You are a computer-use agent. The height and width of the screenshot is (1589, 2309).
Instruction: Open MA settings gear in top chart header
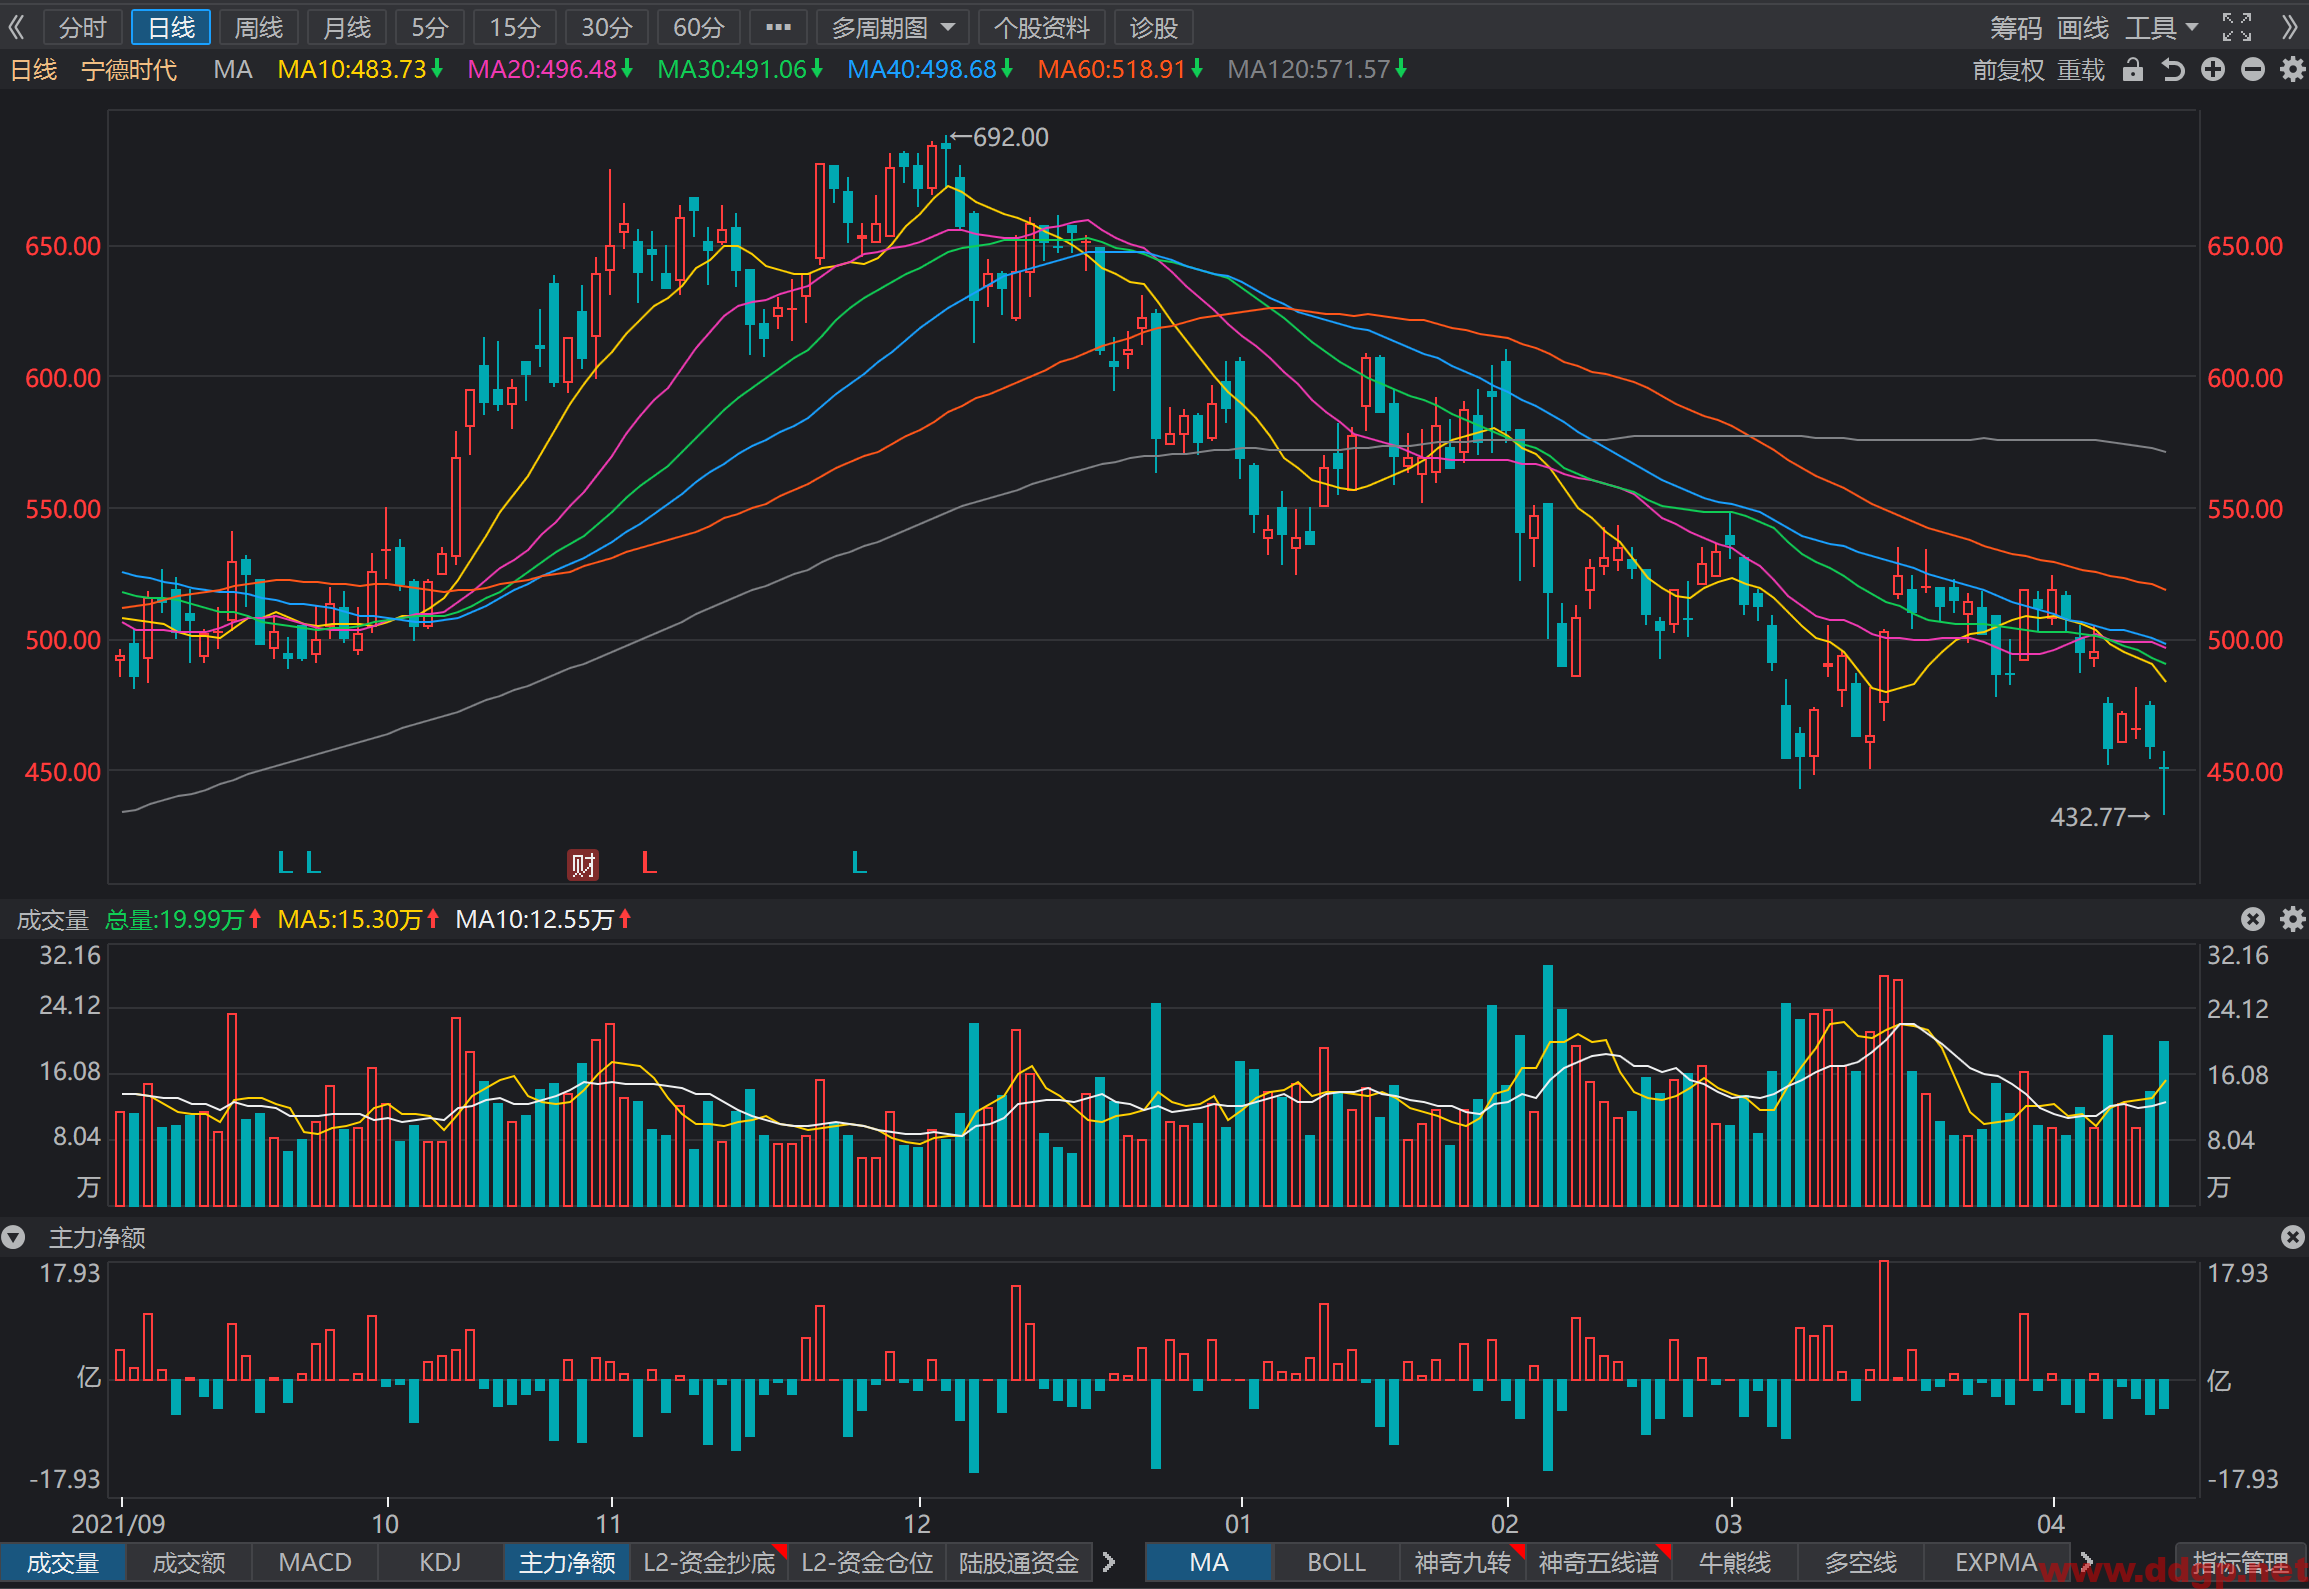point(2292,70)
